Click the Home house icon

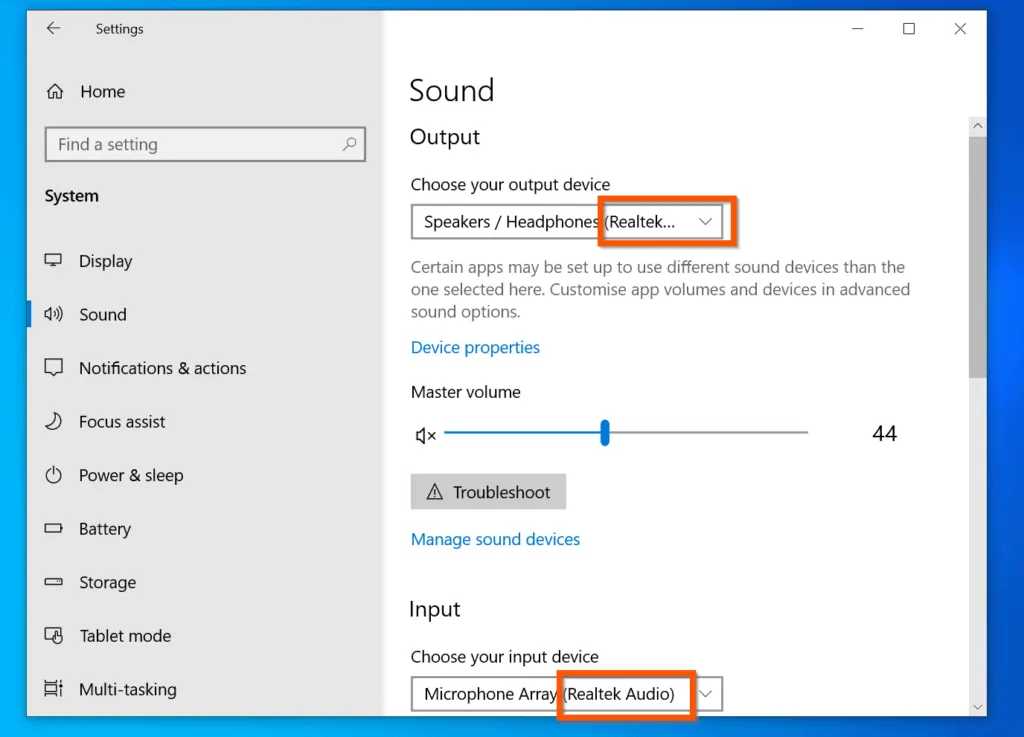(x=57, y=90)
